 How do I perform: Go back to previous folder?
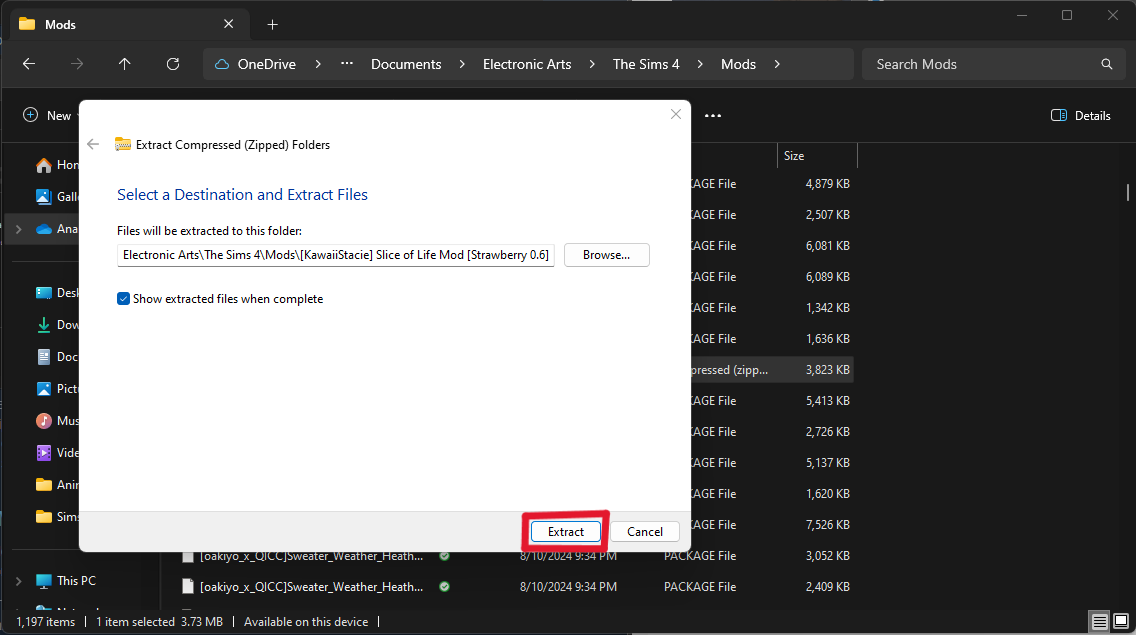(29, 64)
